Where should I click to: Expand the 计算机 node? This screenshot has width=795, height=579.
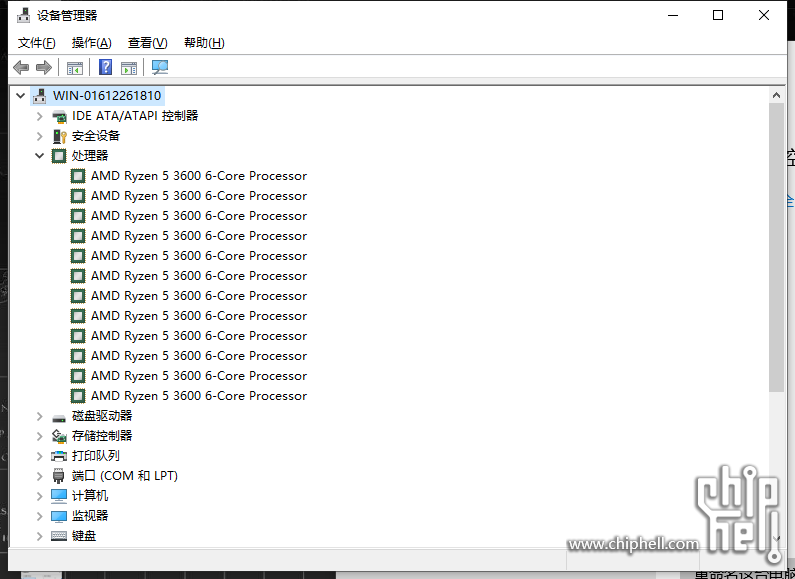[x=40, y=496]
